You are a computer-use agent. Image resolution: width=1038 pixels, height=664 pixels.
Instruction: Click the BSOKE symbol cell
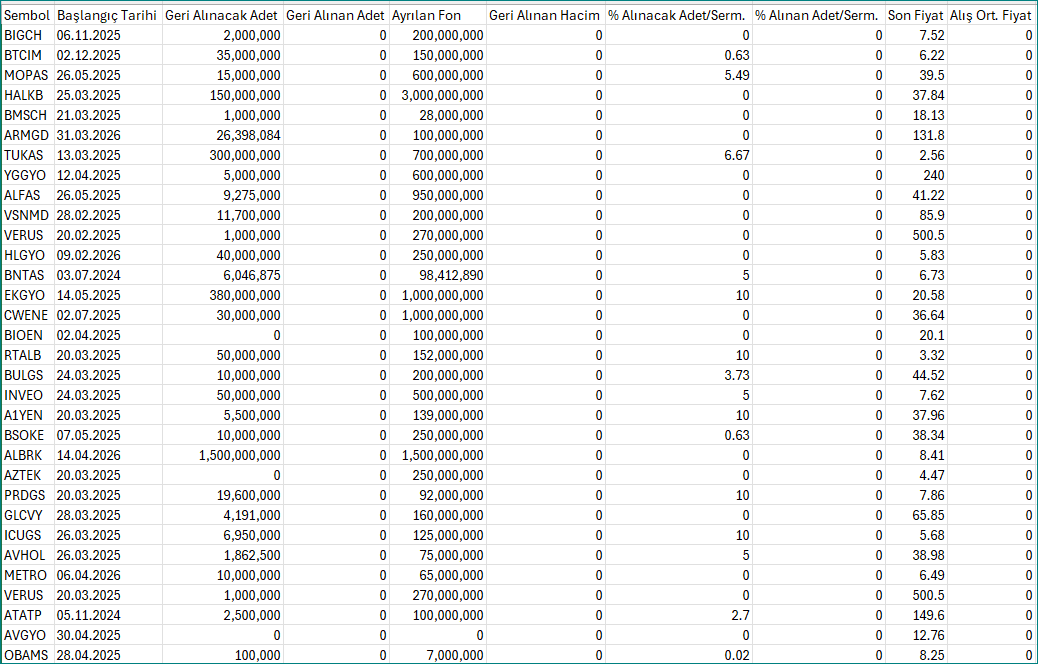coord(27,436)
